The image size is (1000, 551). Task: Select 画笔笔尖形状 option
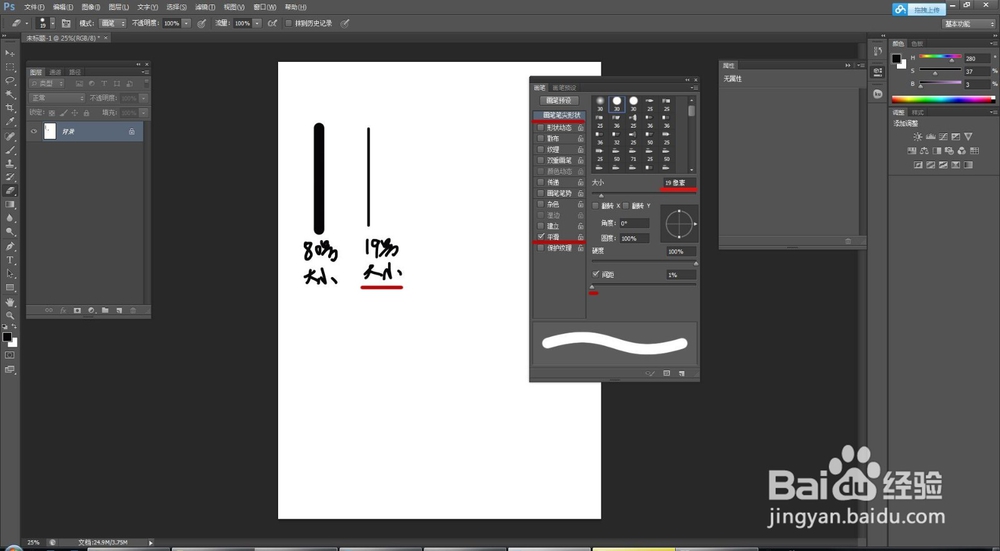(559, 115)
